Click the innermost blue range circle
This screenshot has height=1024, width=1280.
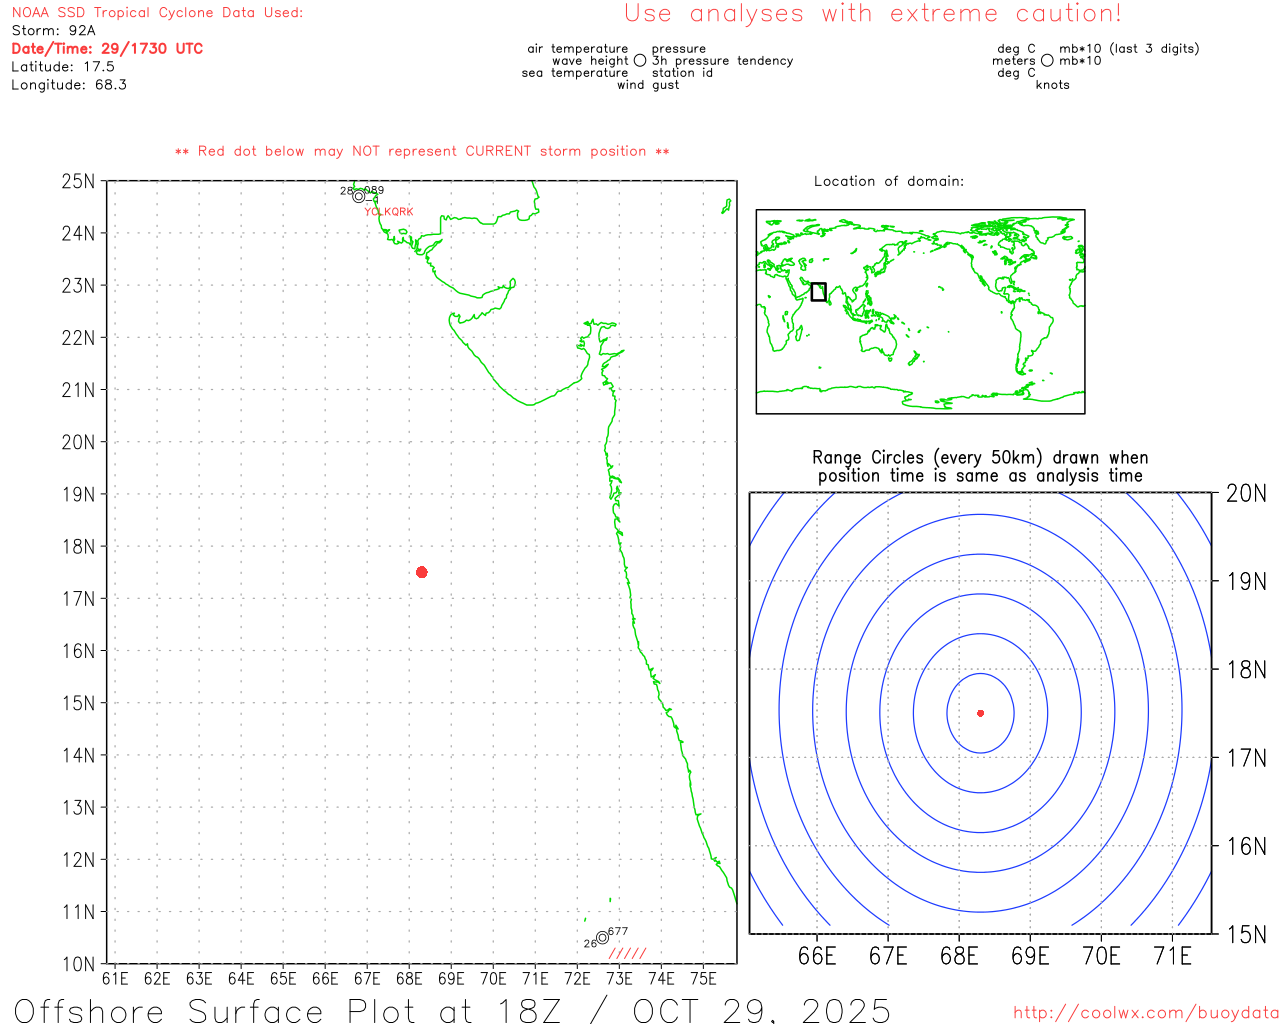pyautogui.click(x=980, y=713)
